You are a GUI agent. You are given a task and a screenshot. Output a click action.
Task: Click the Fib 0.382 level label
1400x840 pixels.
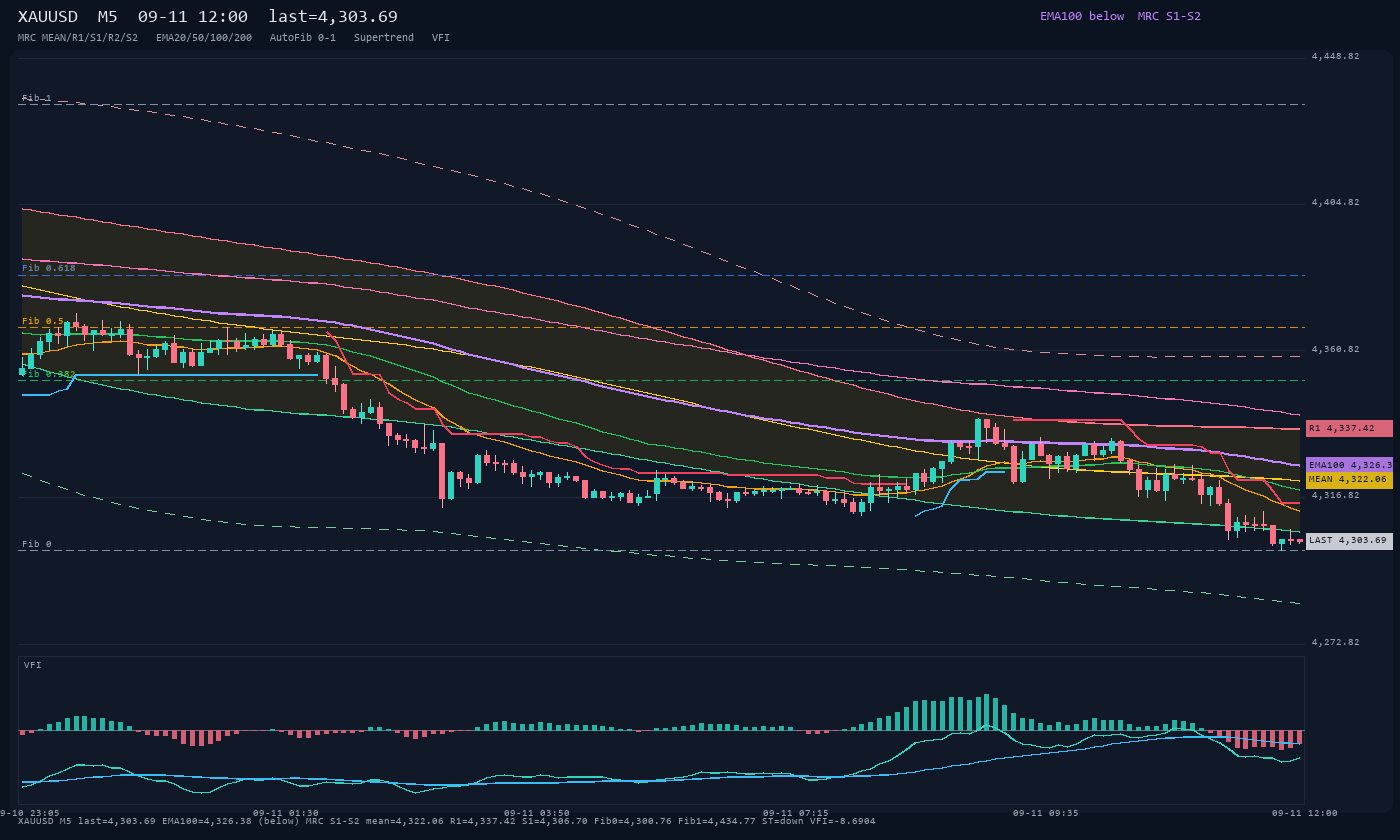[49, 374]
